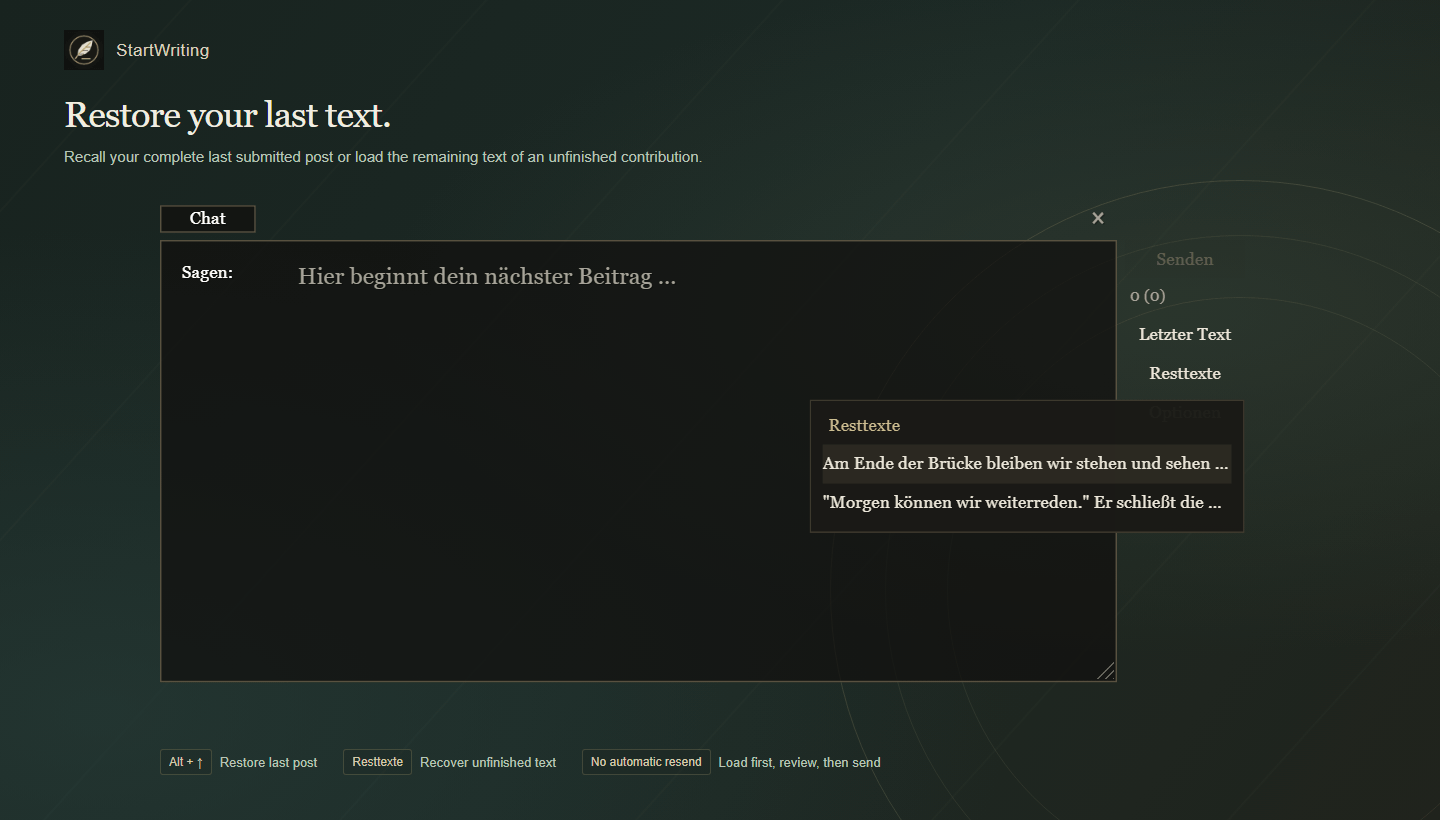Select the Chat tab
Viewport: 1440px width, 820px height.
[208, 219]
